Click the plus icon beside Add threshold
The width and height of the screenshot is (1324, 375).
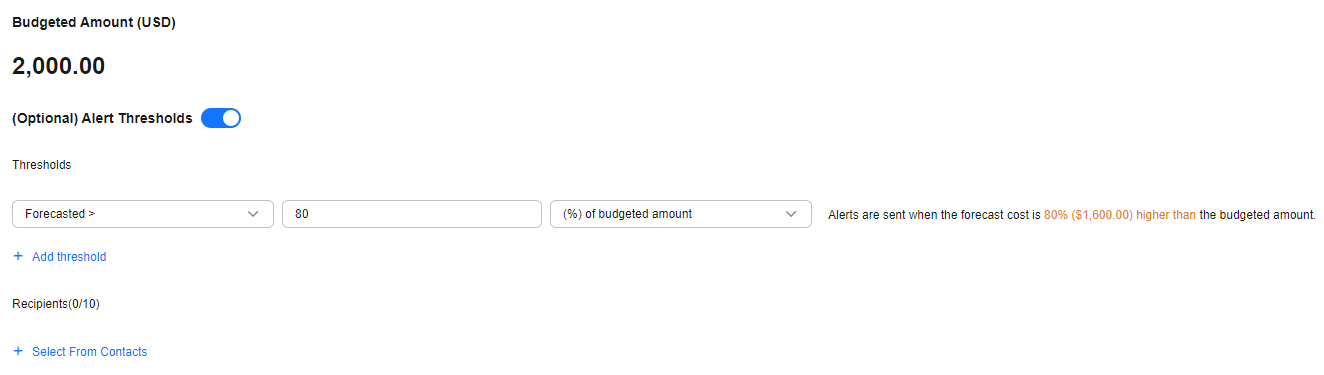(x=18, y=257)
